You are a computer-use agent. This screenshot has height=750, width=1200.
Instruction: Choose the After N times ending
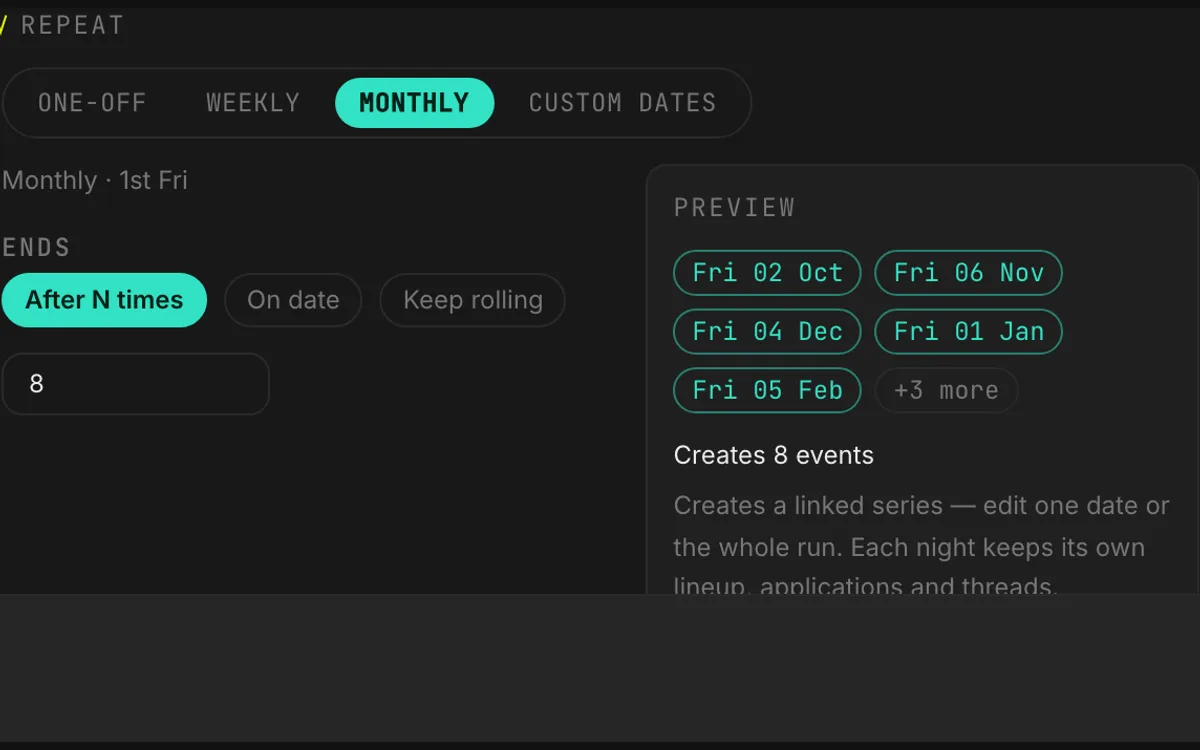coord(104,300)
